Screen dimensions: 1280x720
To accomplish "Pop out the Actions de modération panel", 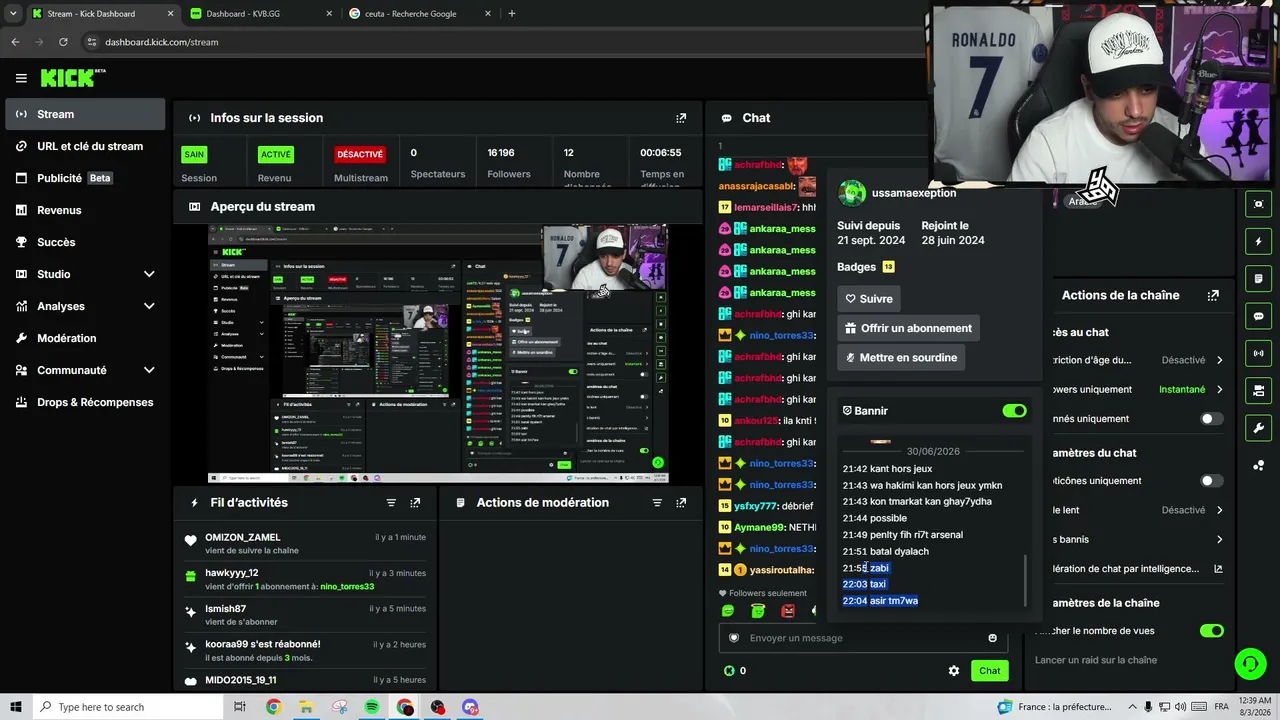I will (681, 503).
